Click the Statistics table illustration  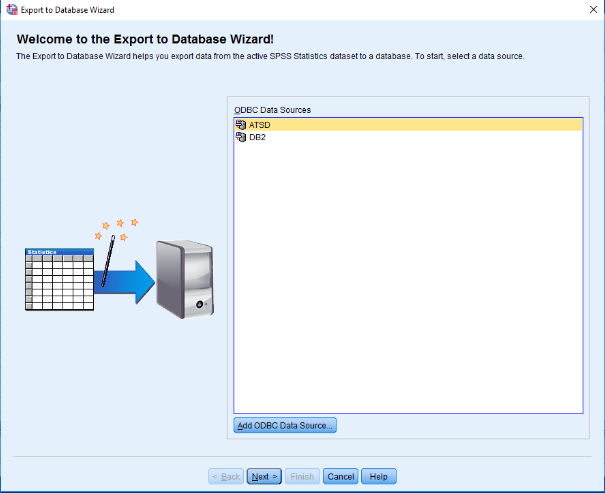tap(59, 279)
